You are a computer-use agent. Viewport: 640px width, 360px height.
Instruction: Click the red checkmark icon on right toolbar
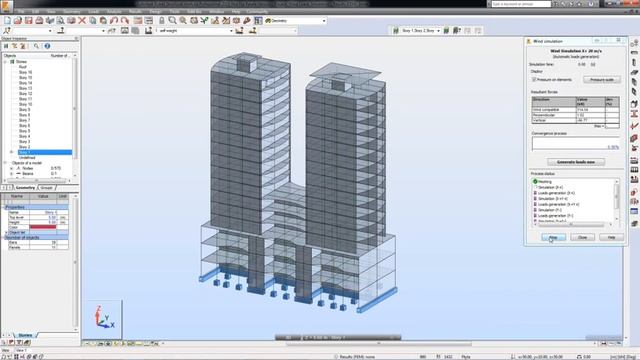pos(634,126)
